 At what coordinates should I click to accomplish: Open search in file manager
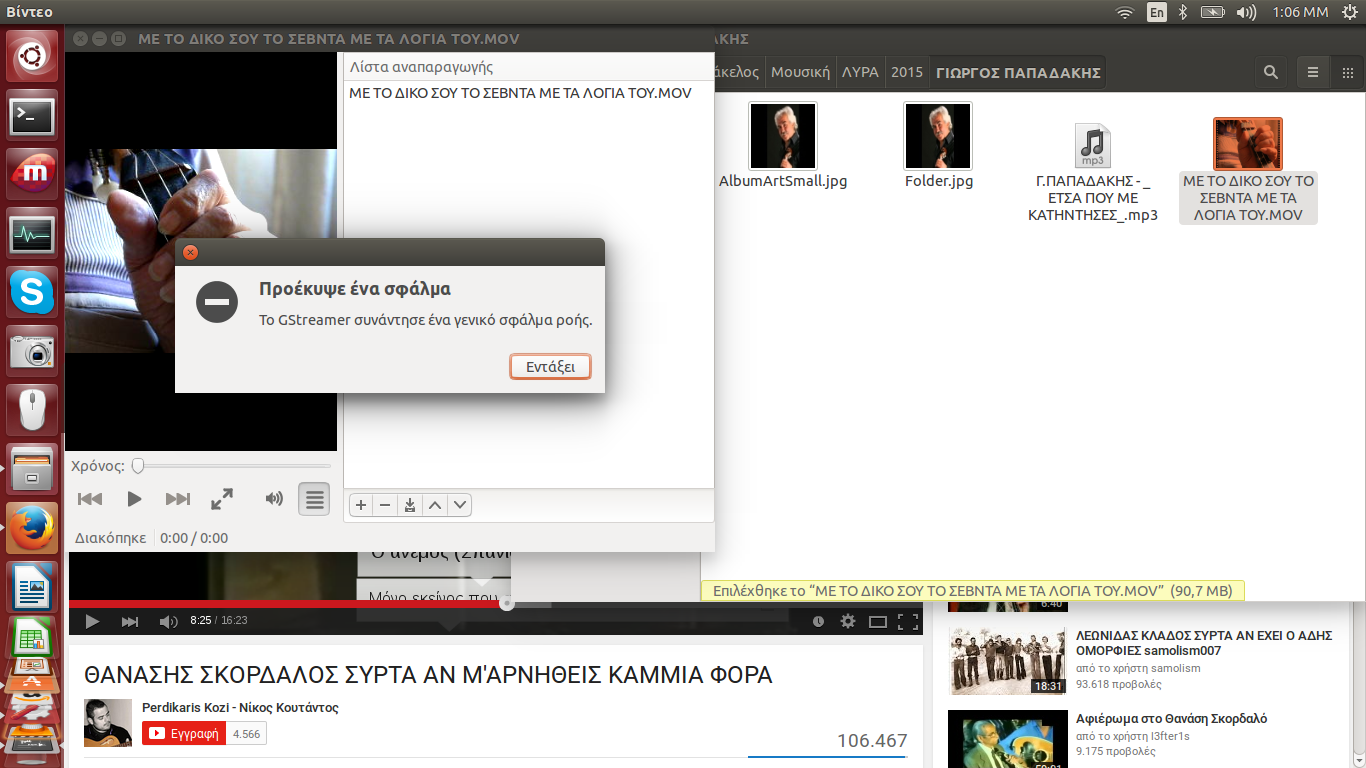[x=1270, y=72]
